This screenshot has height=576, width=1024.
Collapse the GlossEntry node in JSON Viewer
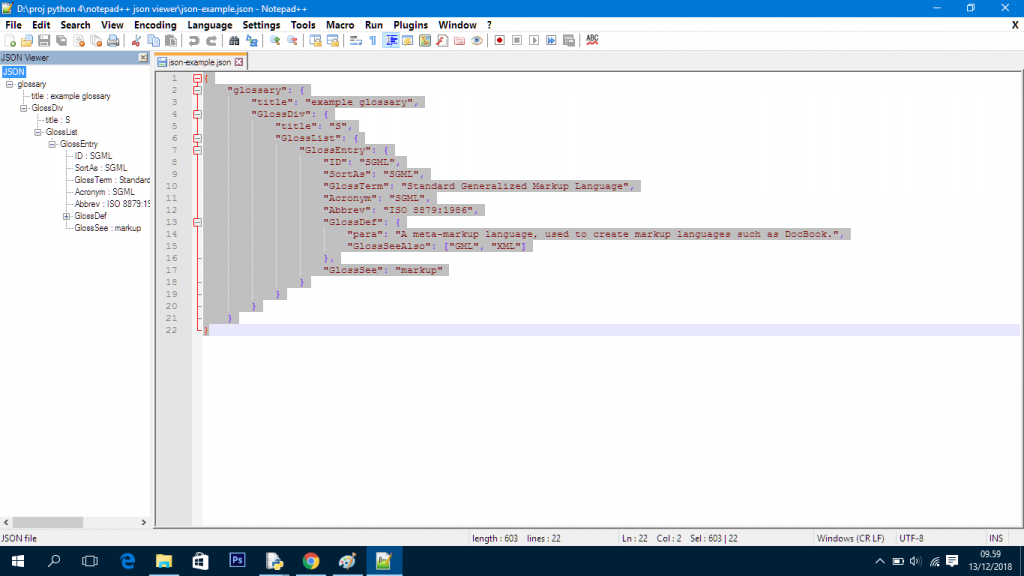[52, 144]
